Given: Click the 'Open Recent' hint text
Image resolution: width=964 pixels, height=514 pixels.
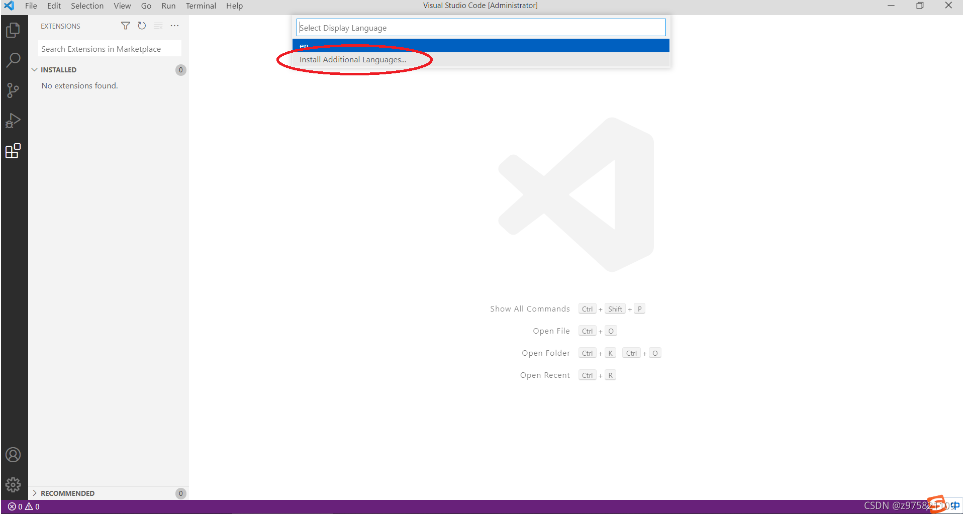Looking at the screenshot, I should click(545, 375).
